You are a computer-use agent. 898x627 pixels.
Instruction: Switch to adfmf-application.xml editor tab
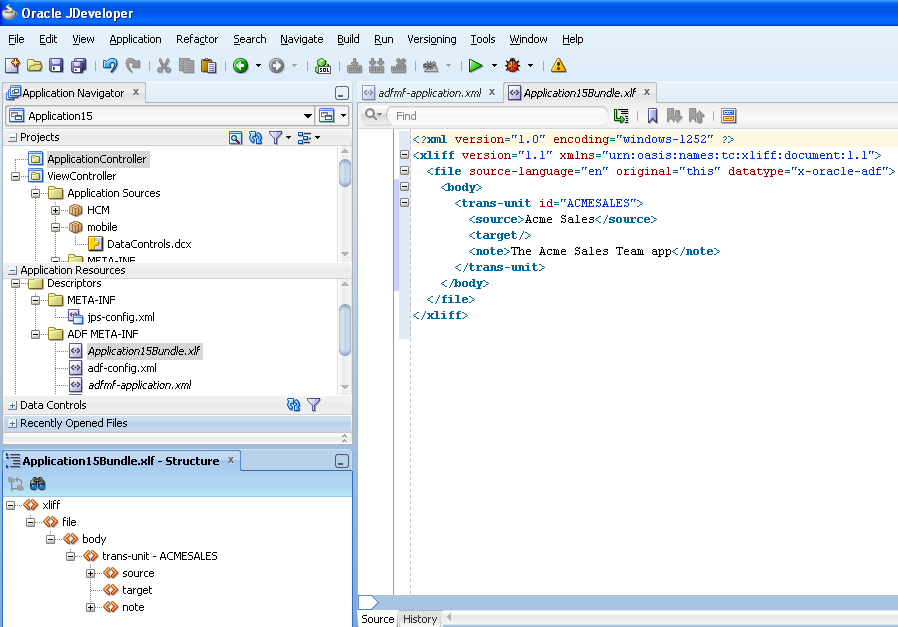click(429, 93)
